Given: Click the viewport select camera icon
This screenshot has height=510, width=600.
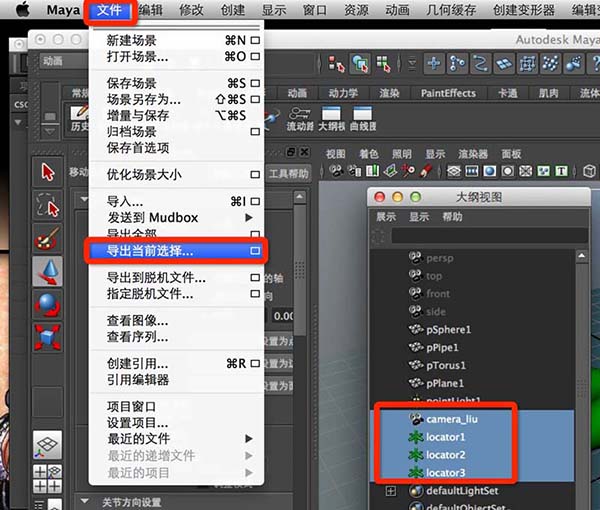Looking at the screenshot, I should pos(336,171).
